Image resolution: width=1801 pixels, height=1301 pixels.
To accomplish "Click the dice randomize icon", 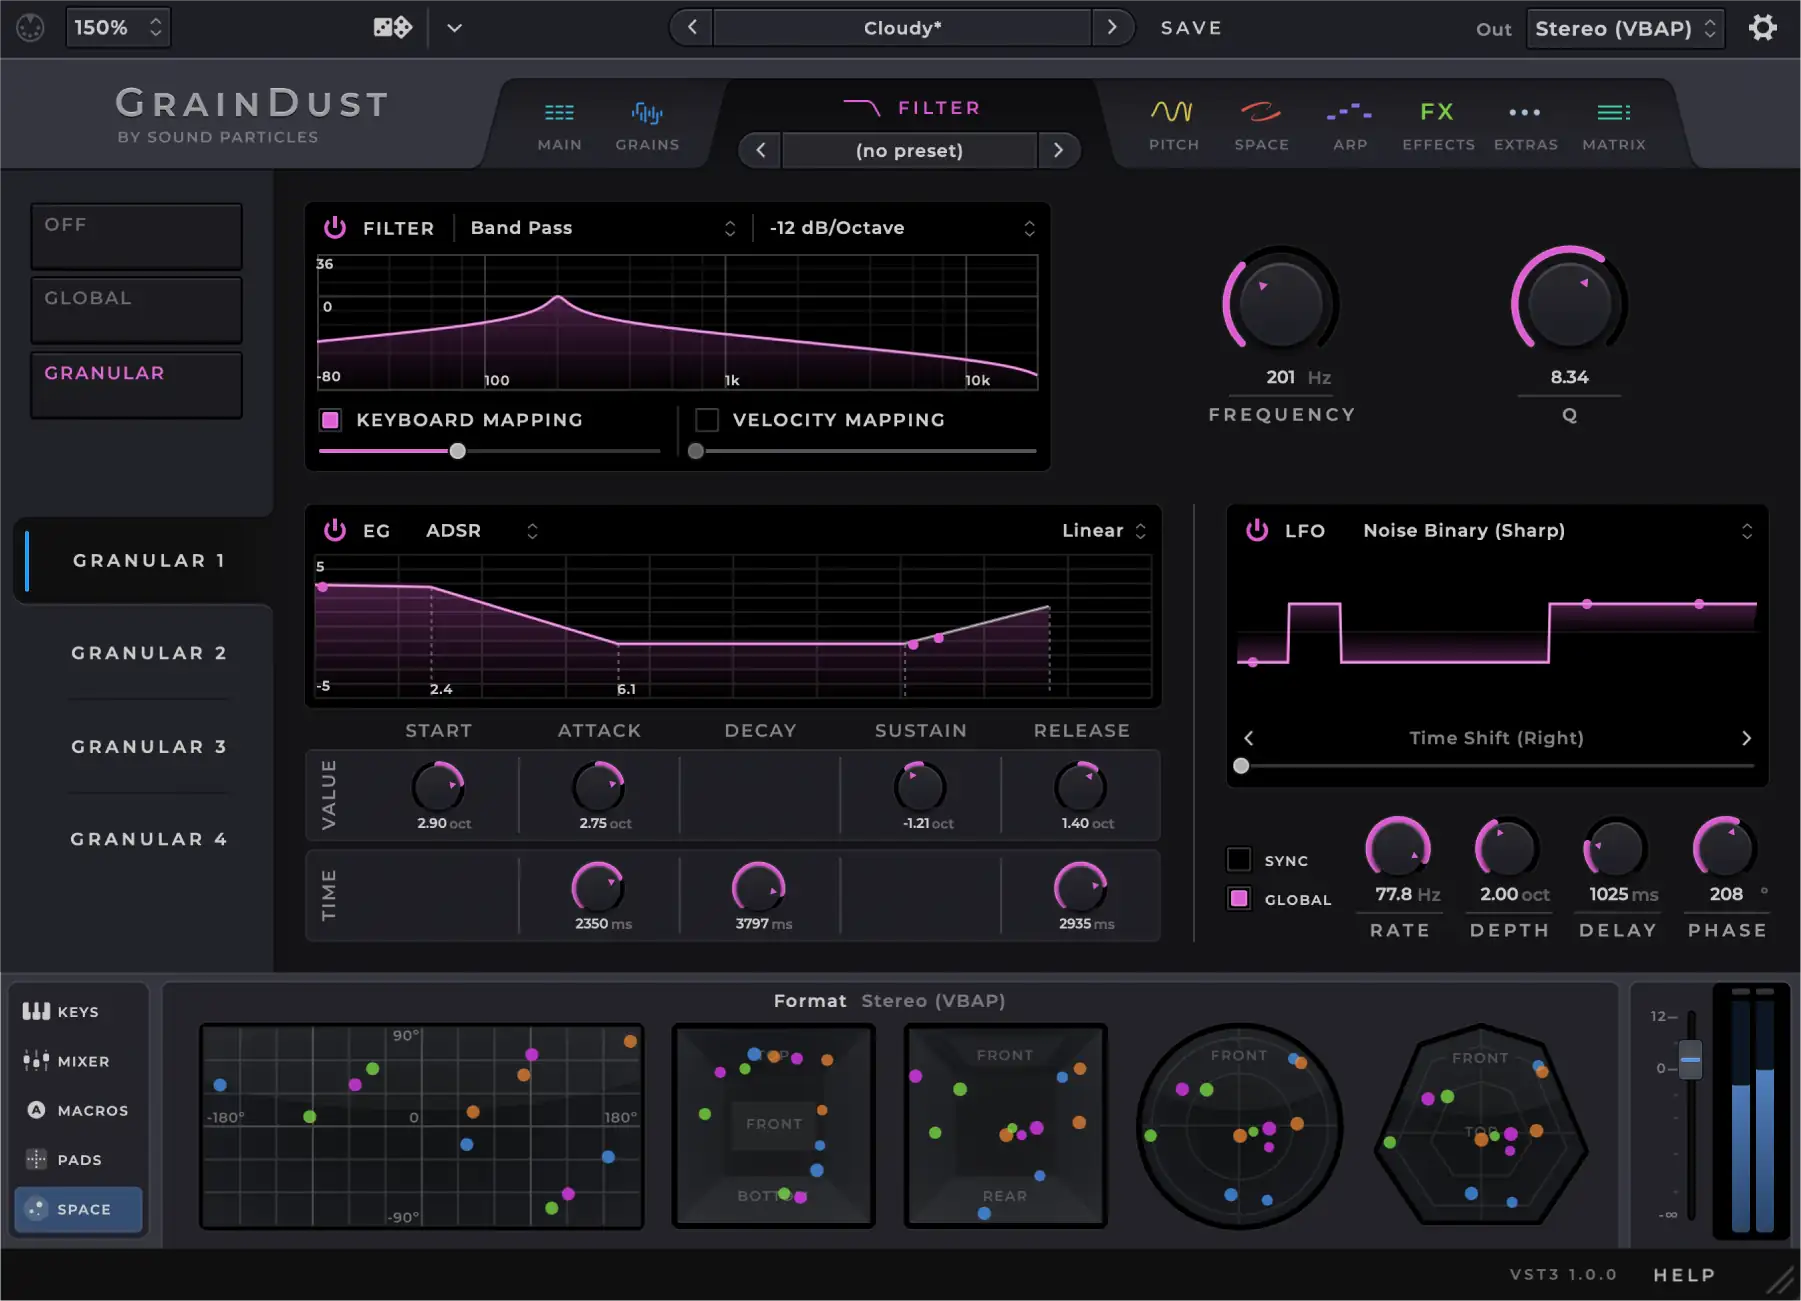I will (x=391, y=27).
